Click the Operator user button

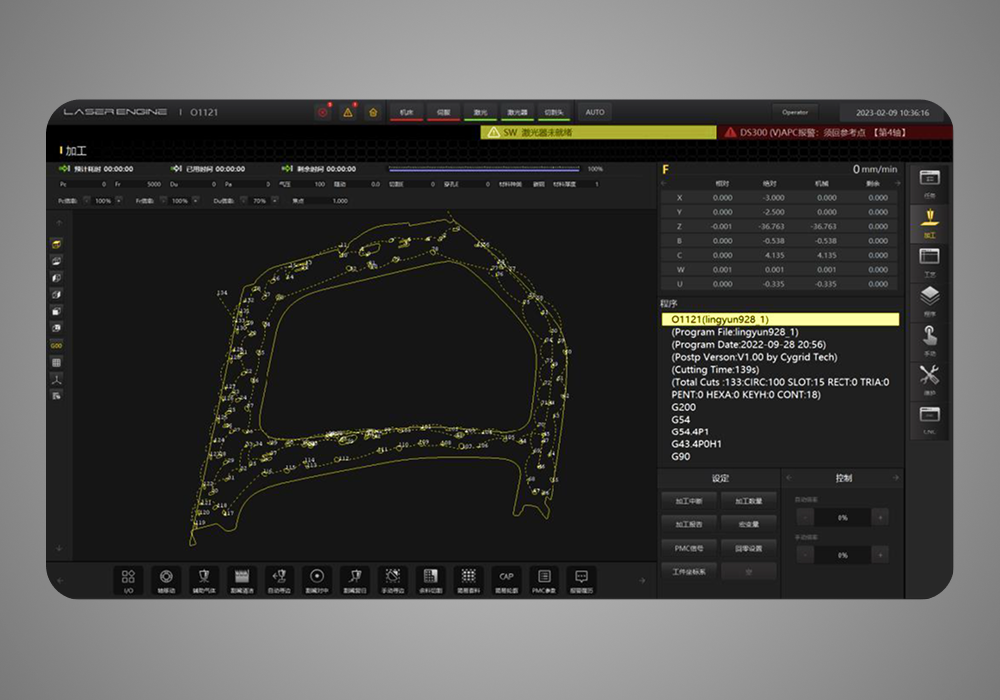795,112
